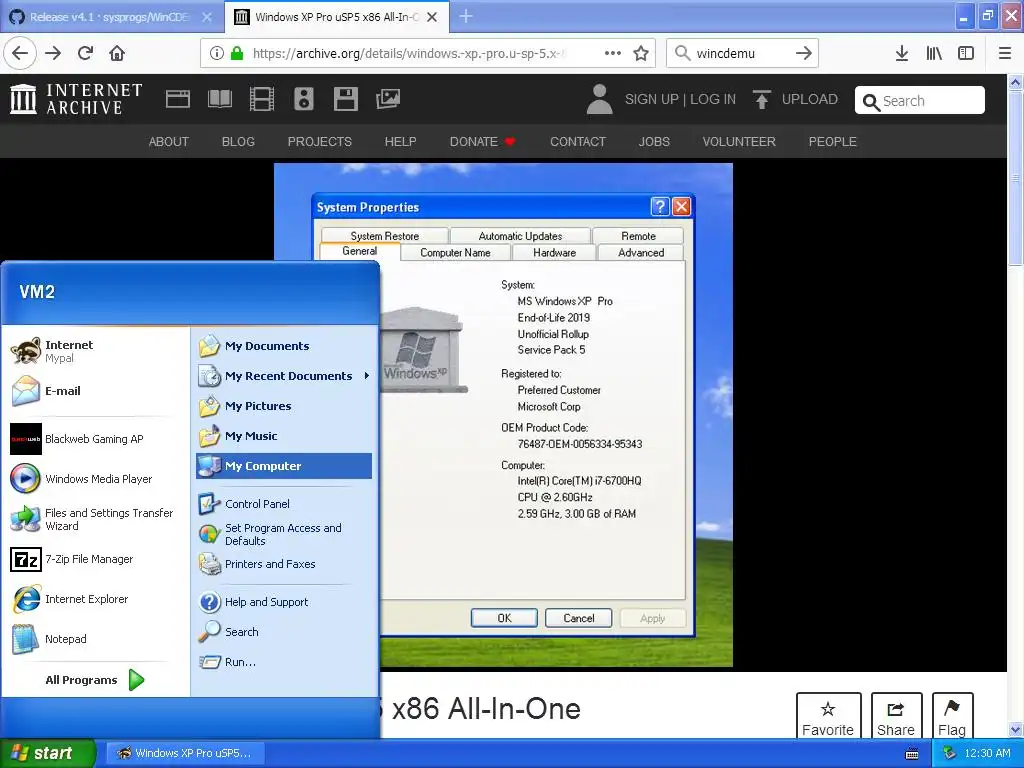Click the Share button
Viewport: 1024px width, 768px height.
(x=896, y=716)
